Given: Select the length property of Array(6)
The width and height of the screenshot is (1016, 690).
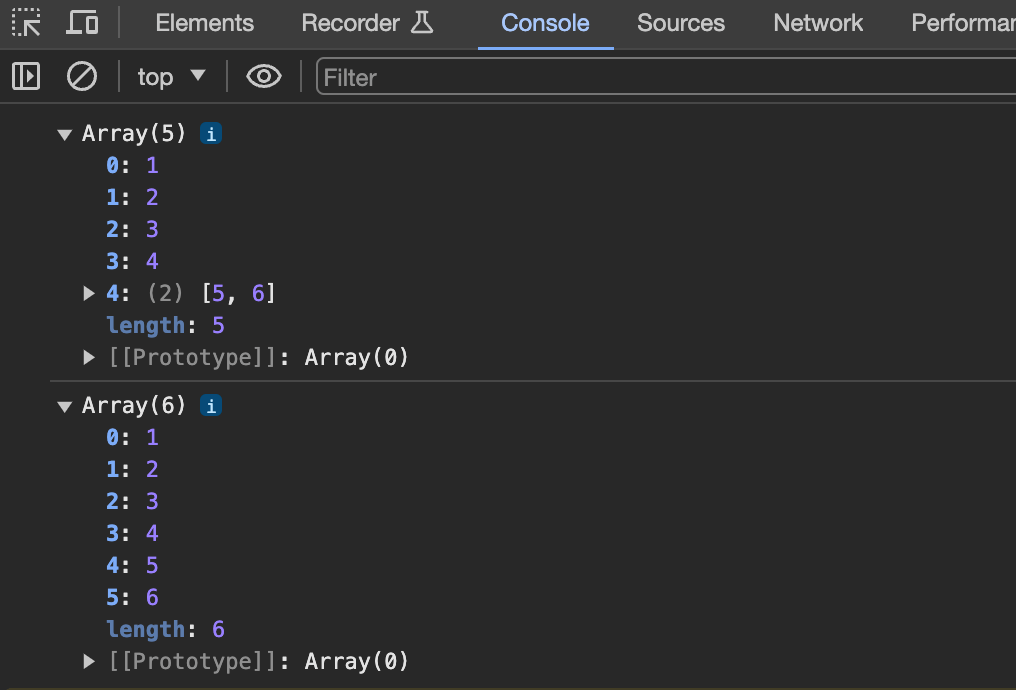Looking at the screenshot, I should (x=146, y=629).
